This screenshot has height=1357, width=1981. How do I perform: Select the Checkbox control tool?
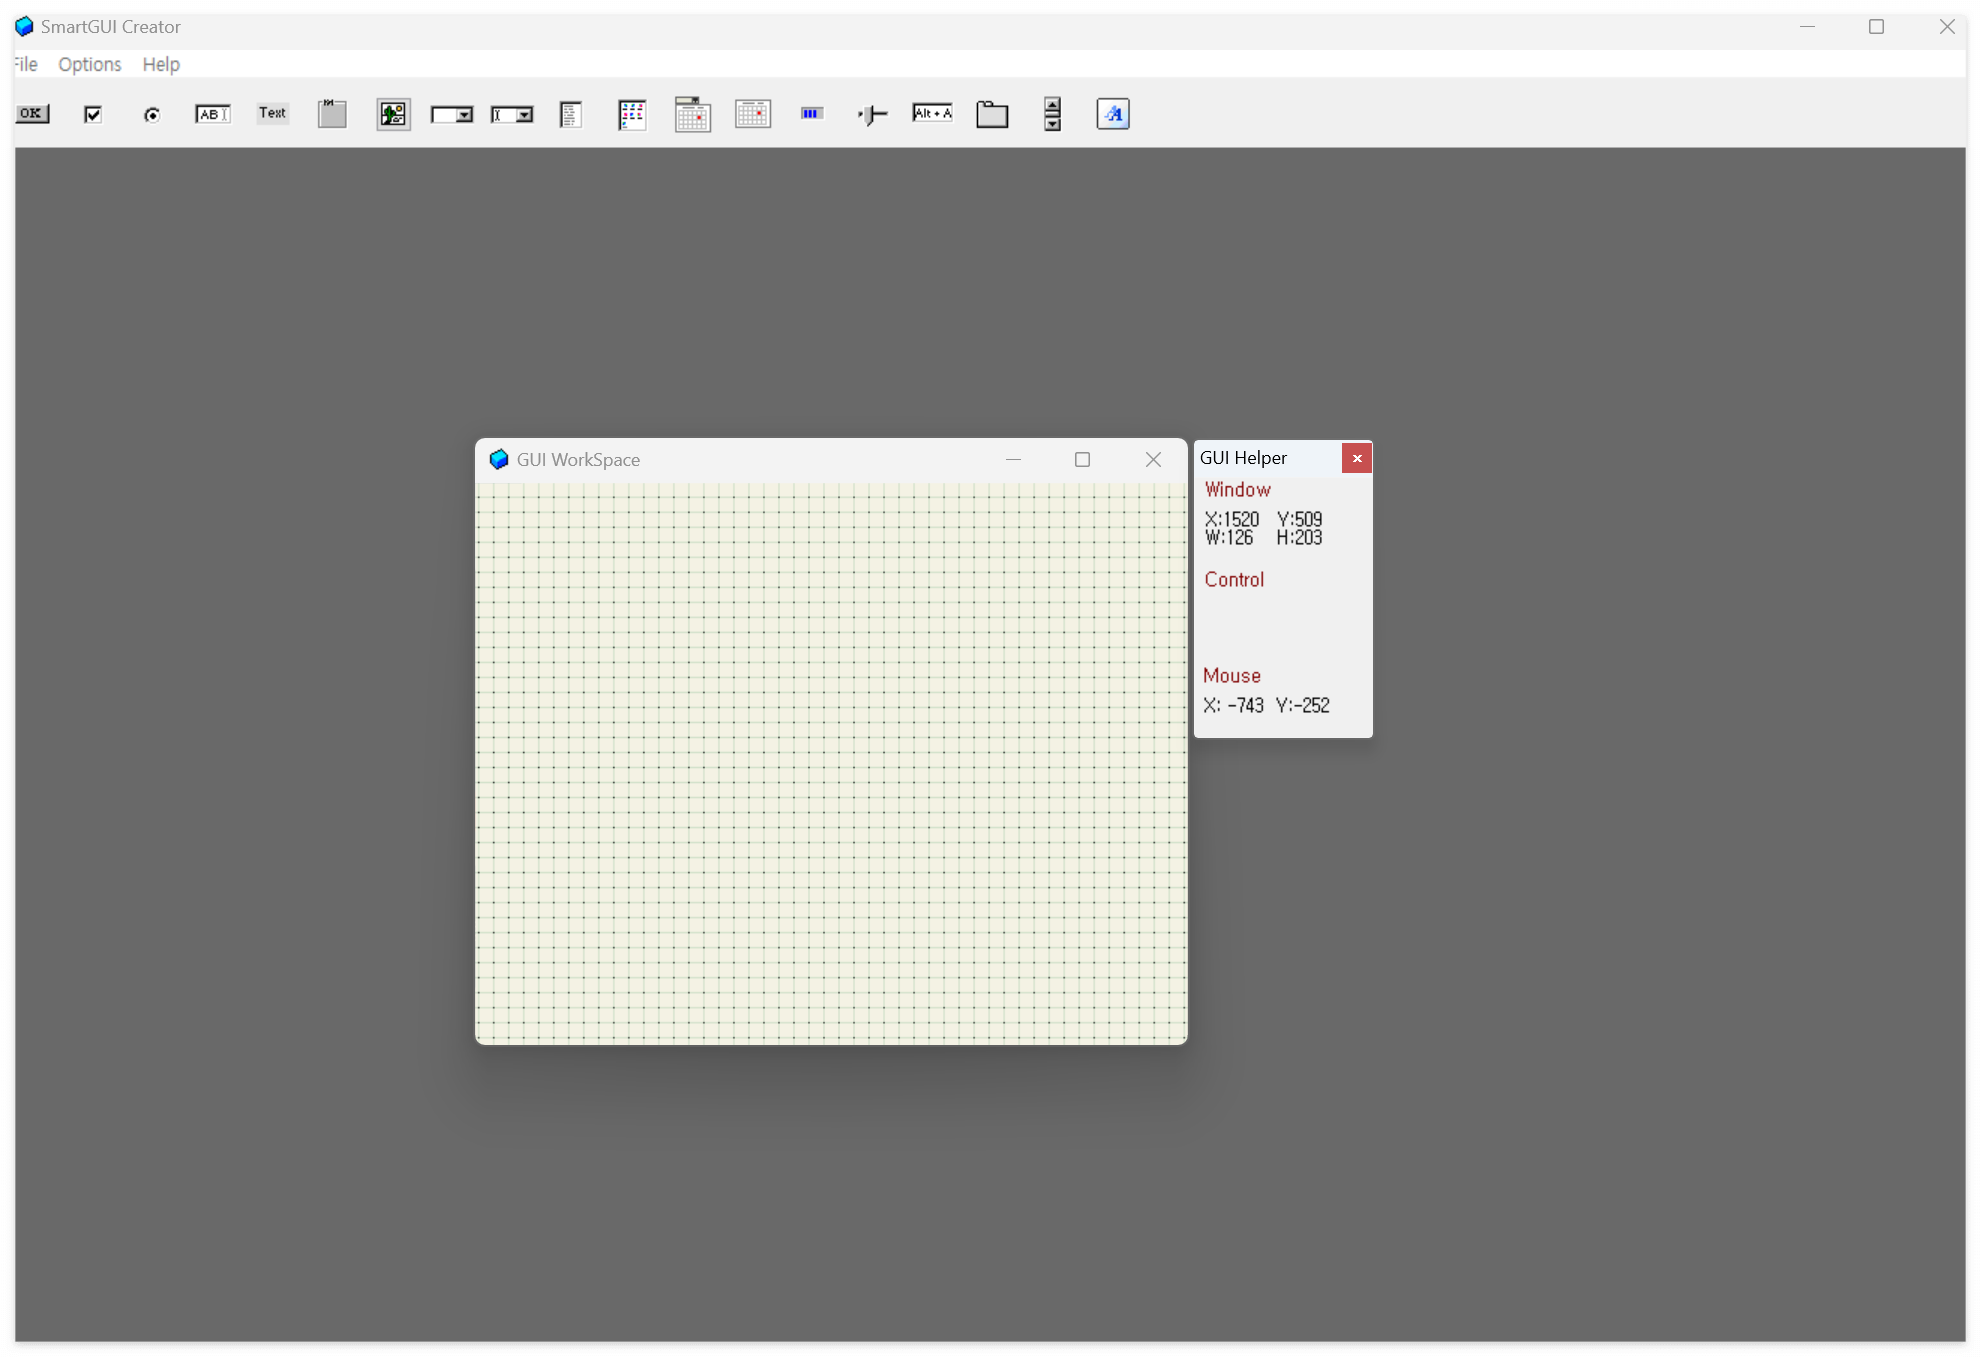(93, 114)
